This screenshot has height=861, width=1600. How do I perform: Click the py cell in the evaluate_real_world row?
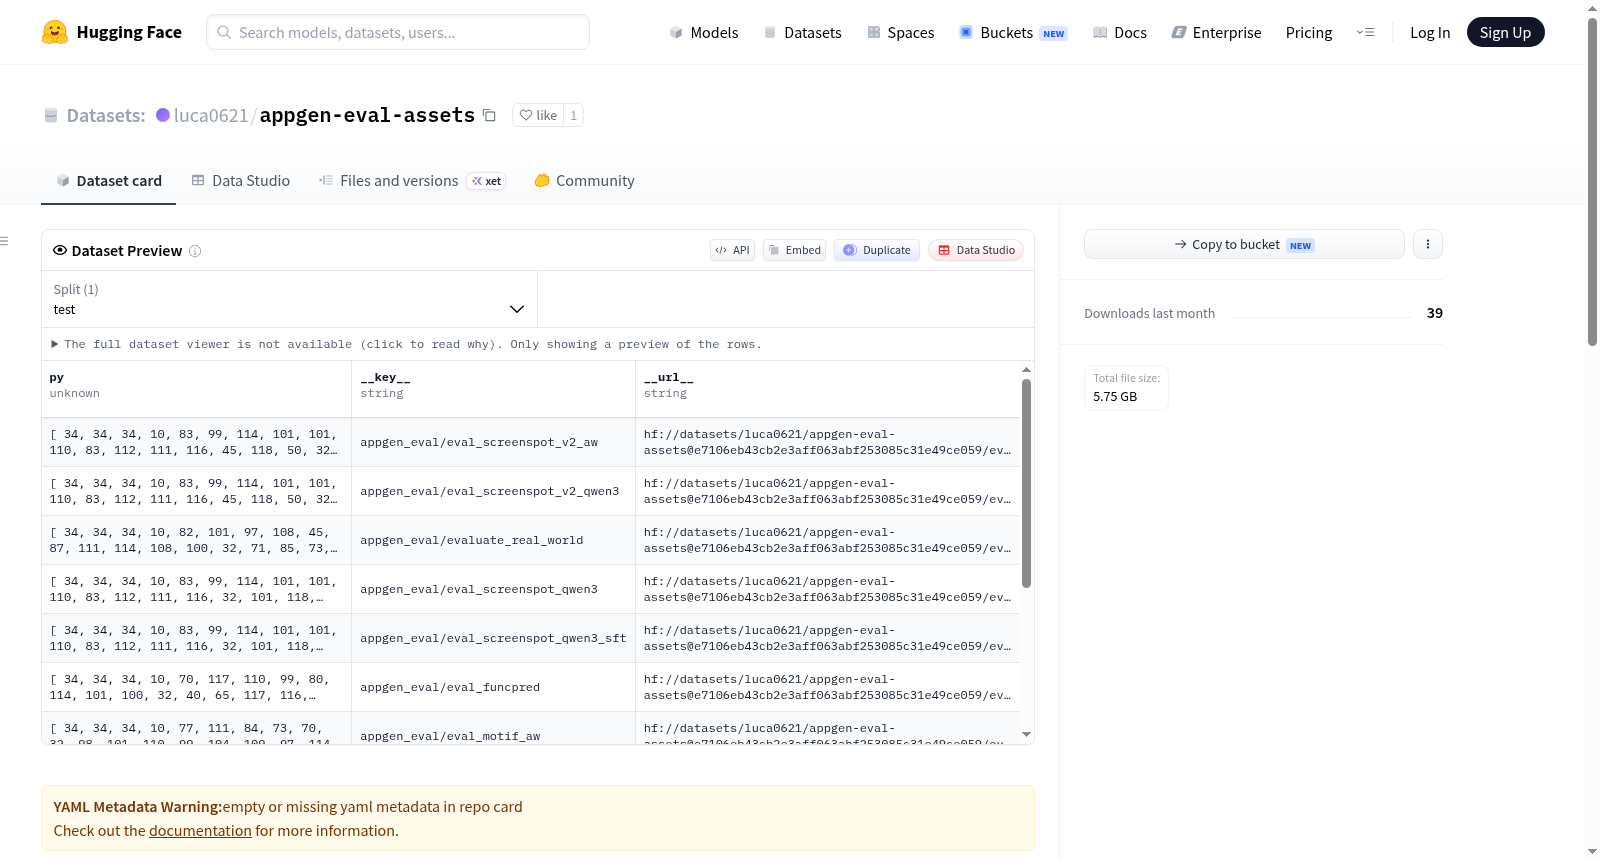(196, 540)
